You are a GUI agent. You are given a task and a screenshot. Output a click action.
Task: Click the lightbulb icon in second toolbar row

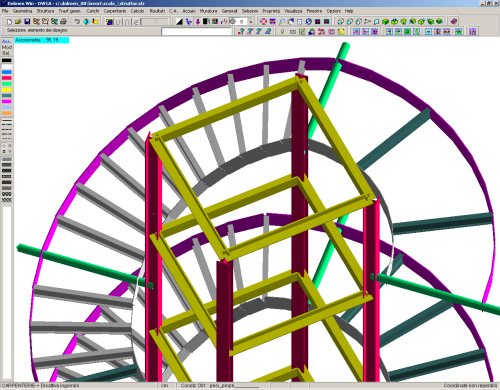pos(283,32)
